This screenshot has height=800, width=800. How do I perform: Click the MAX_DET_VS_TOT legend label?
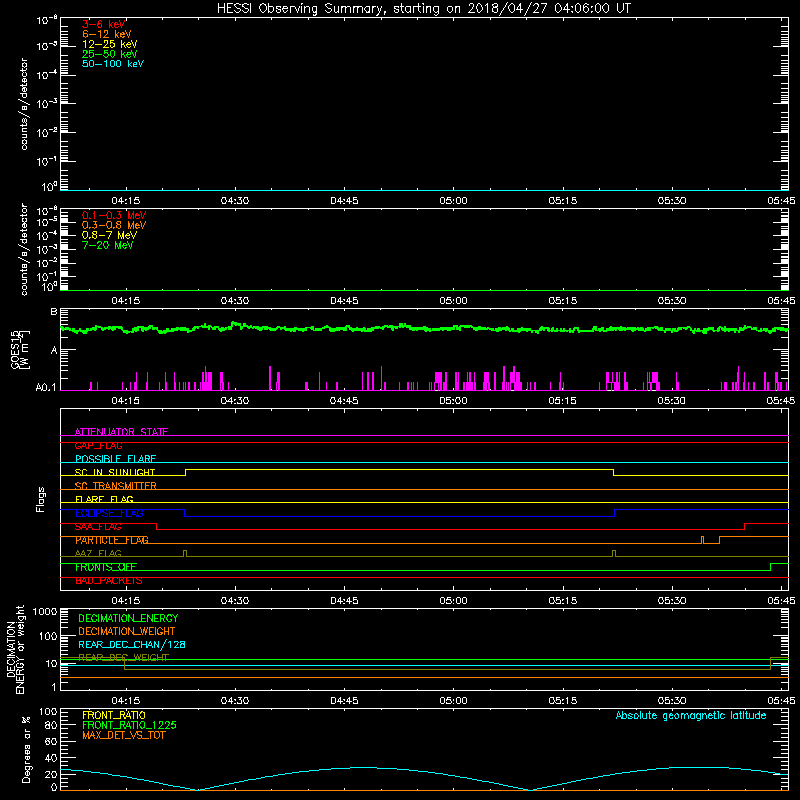click(x=123, y=735)
